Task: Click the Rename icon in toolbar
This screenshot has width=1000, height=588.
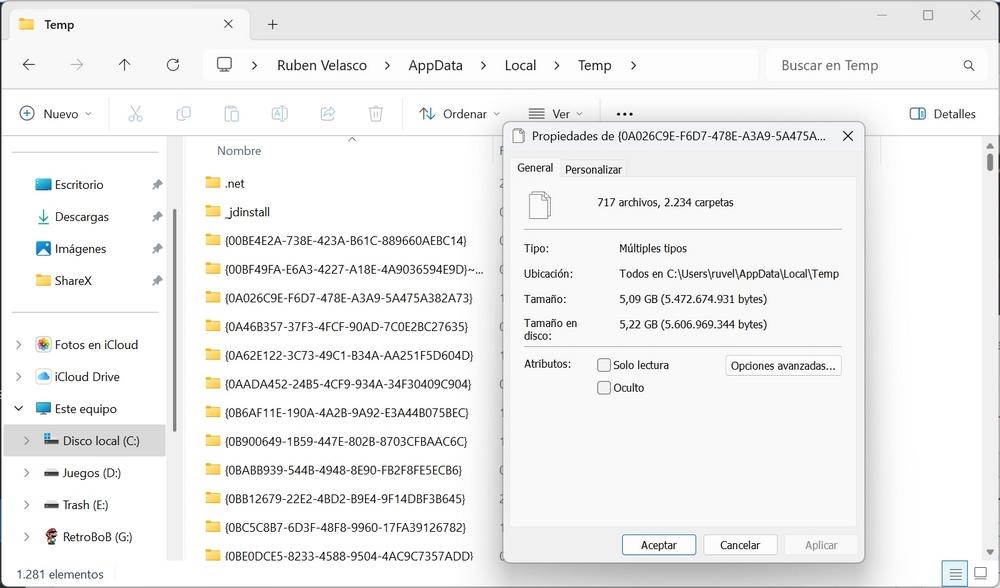Action: point(279,114)
